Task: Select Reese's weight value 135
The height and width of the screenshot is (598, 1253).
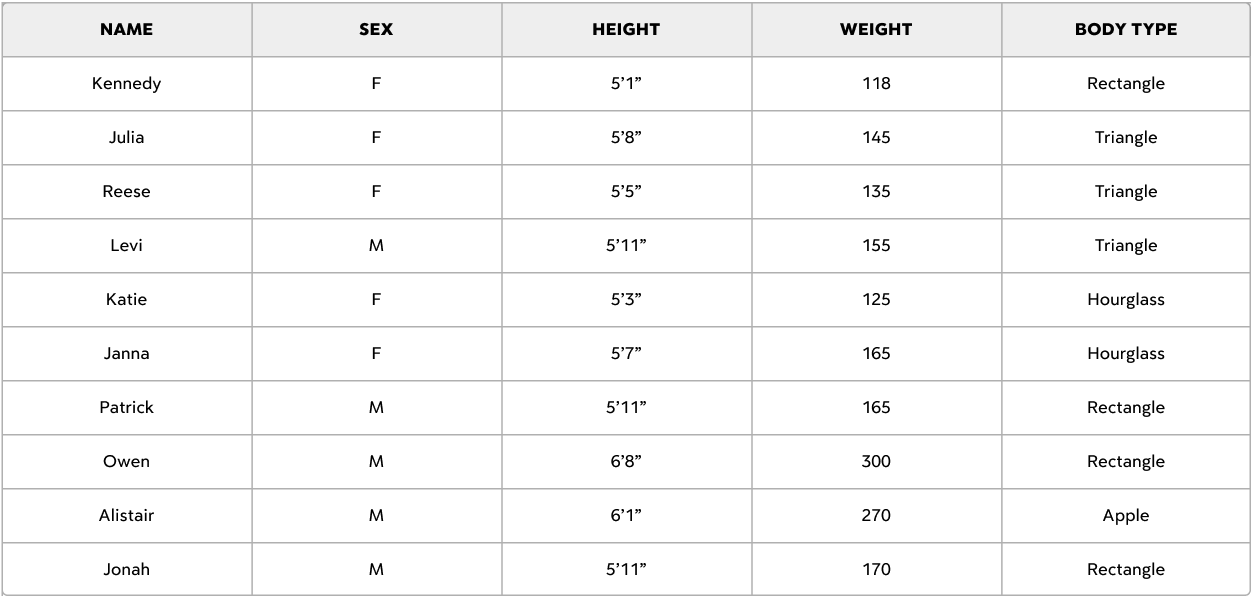Action: pos(876,192)
